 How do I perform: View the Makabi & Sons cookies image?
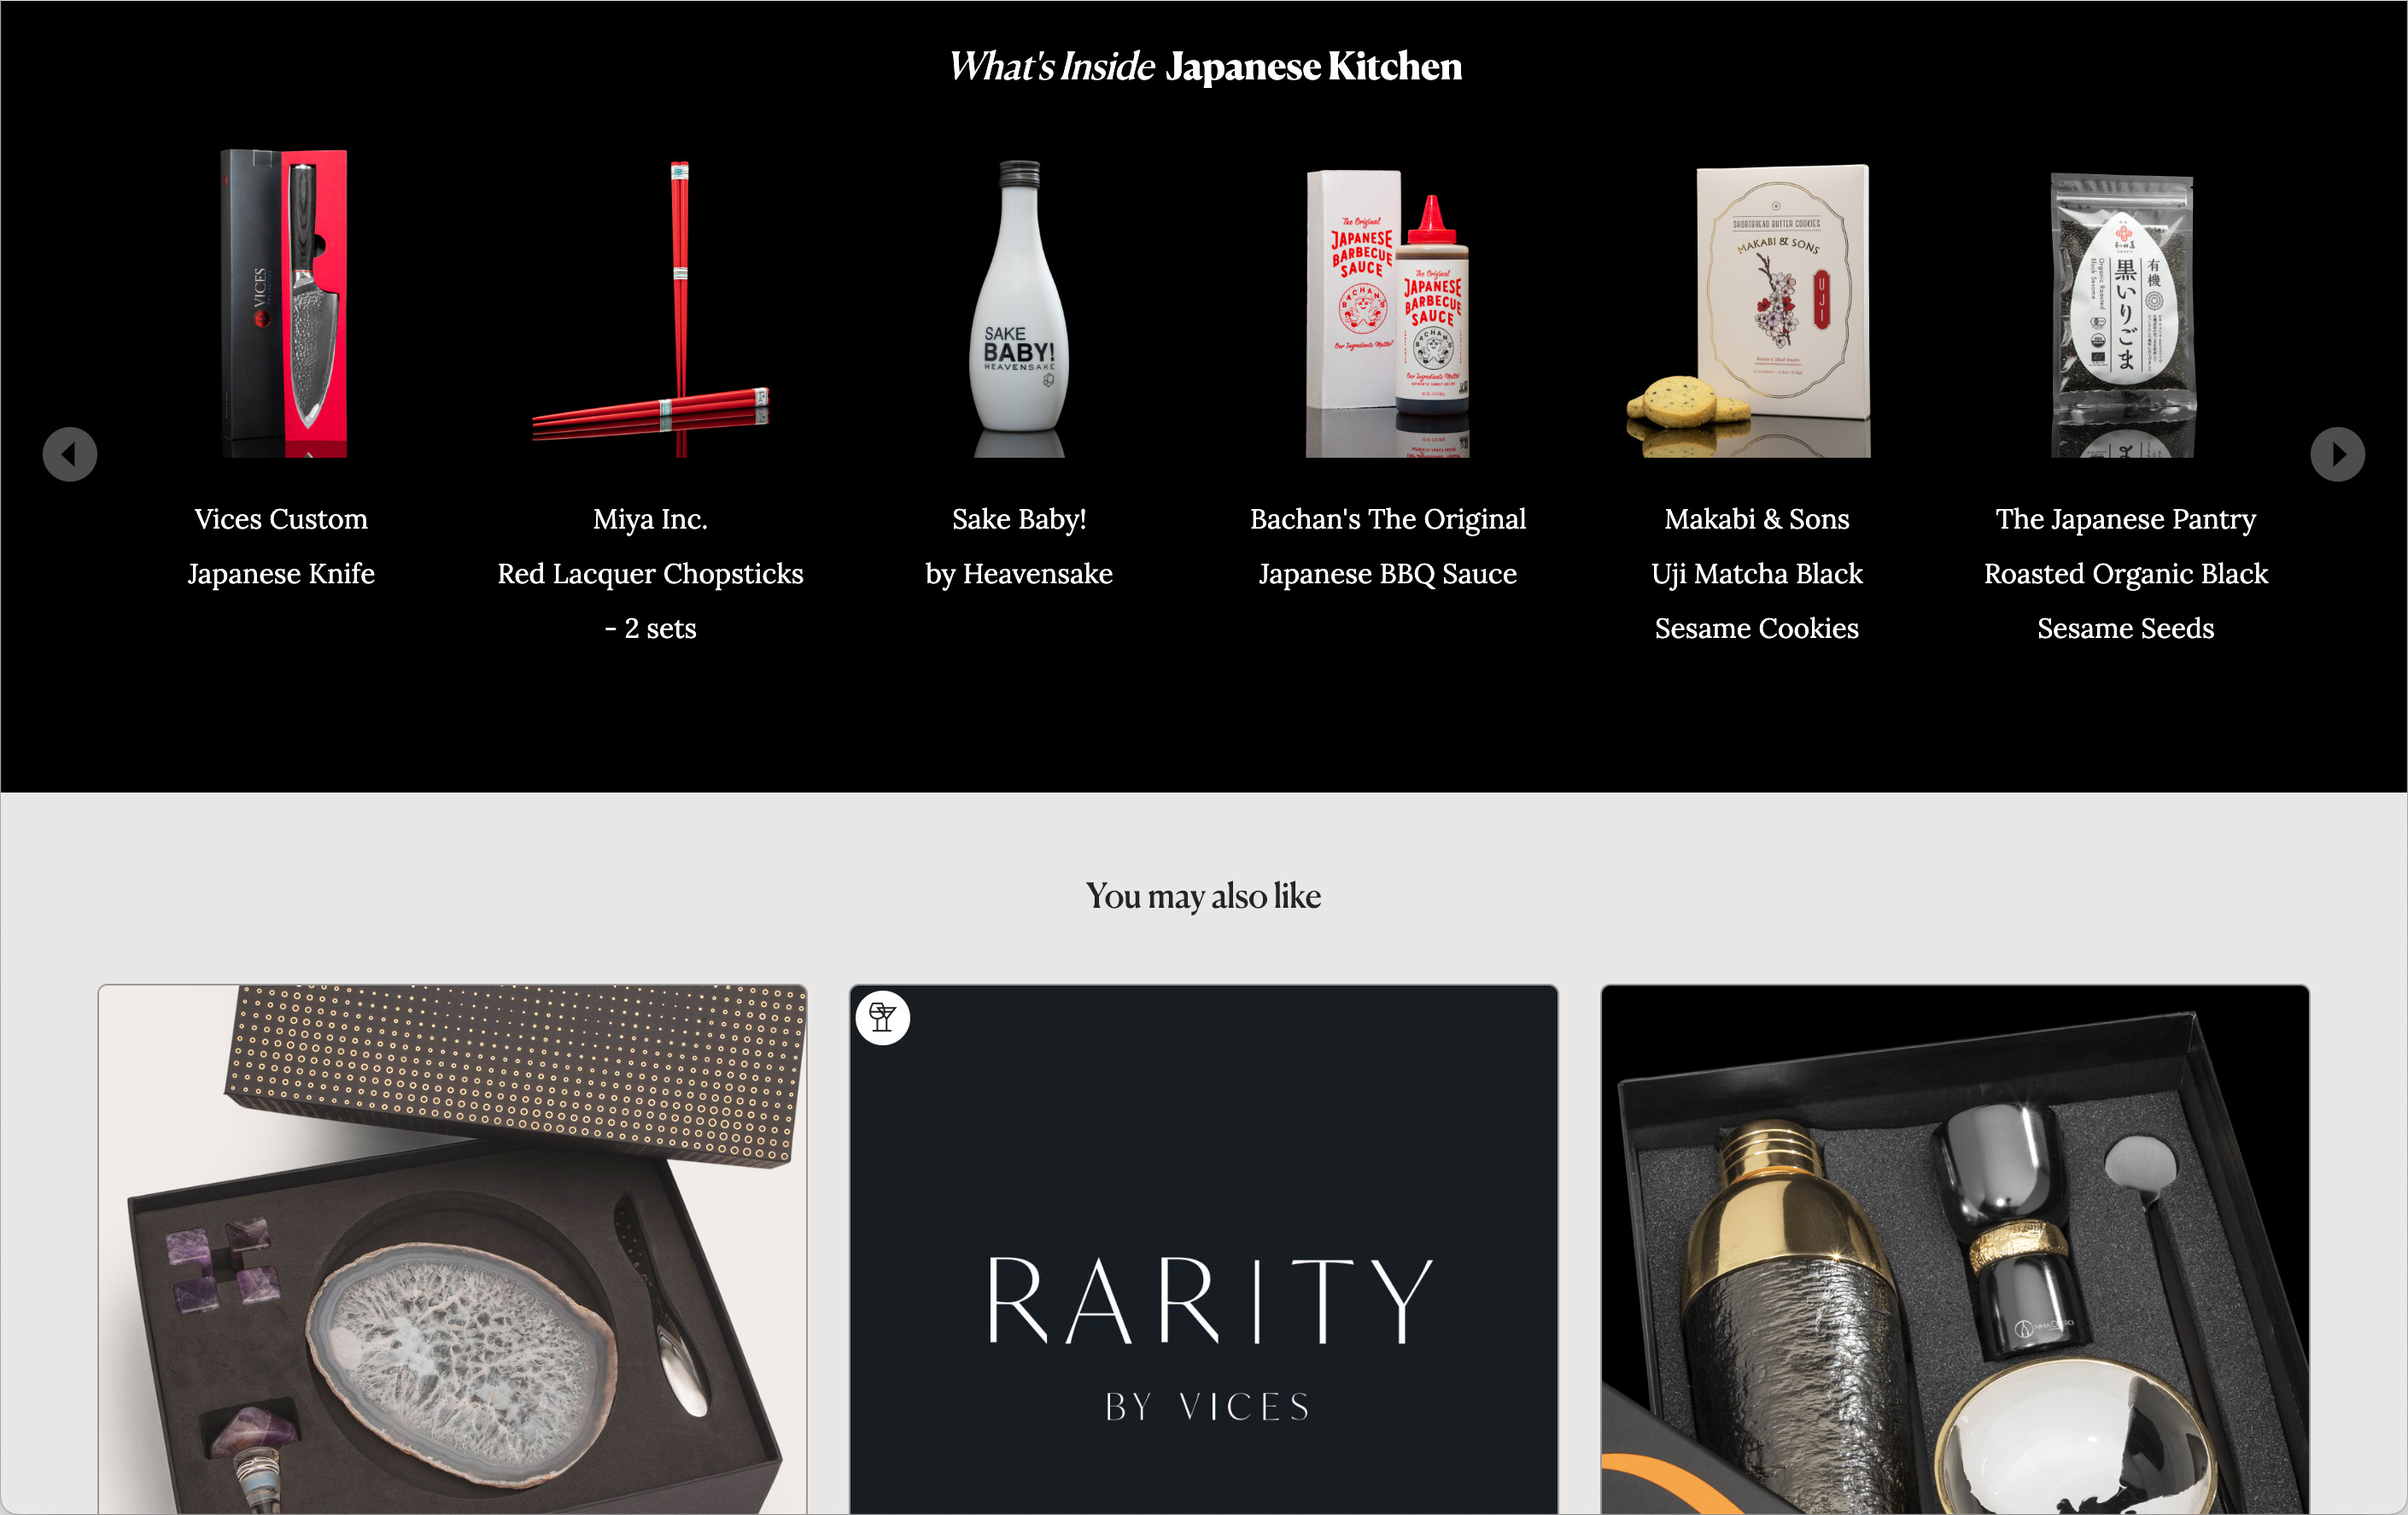[1750, 310]
